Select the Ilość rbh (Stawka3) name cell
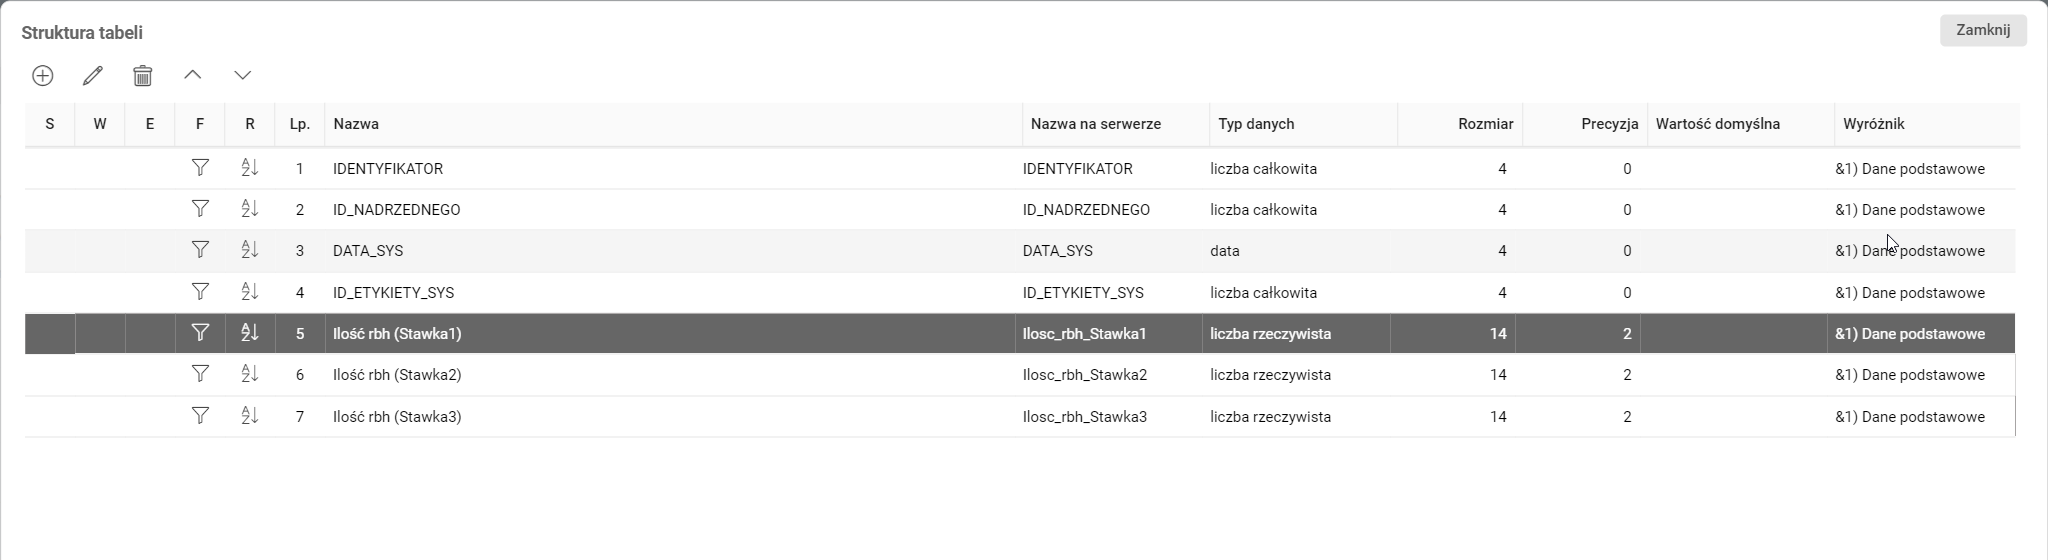This screenshot has height=560, width=2048. tap(397, 417)
